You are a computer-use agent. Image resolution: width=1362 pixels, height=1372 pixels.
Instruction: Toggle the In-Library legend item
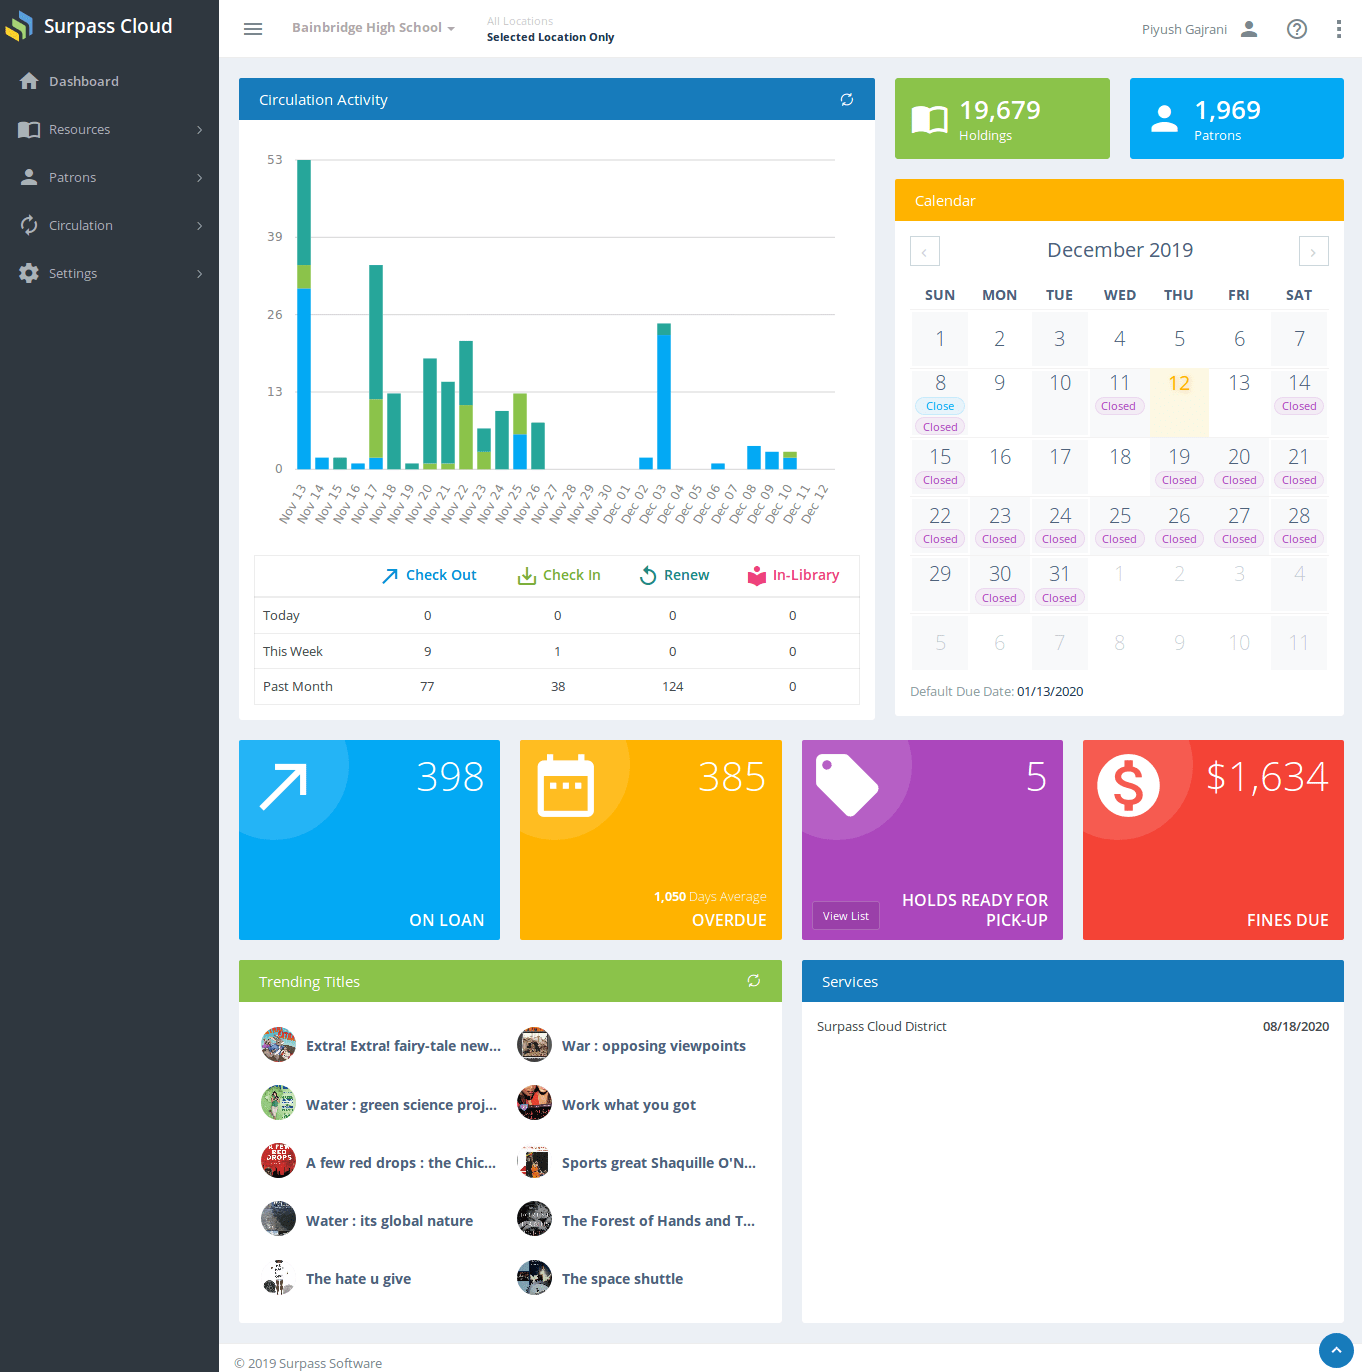click(x=793, y=575)
